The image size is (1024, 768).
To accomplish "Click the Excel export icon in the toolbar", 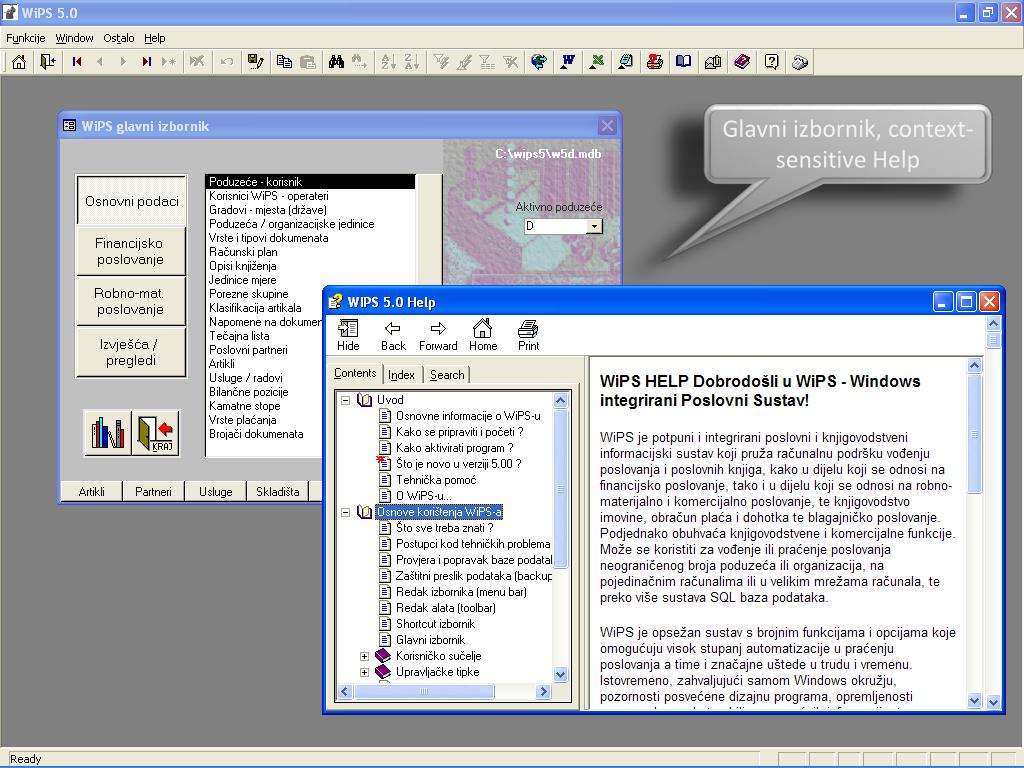I will point(596,62).
